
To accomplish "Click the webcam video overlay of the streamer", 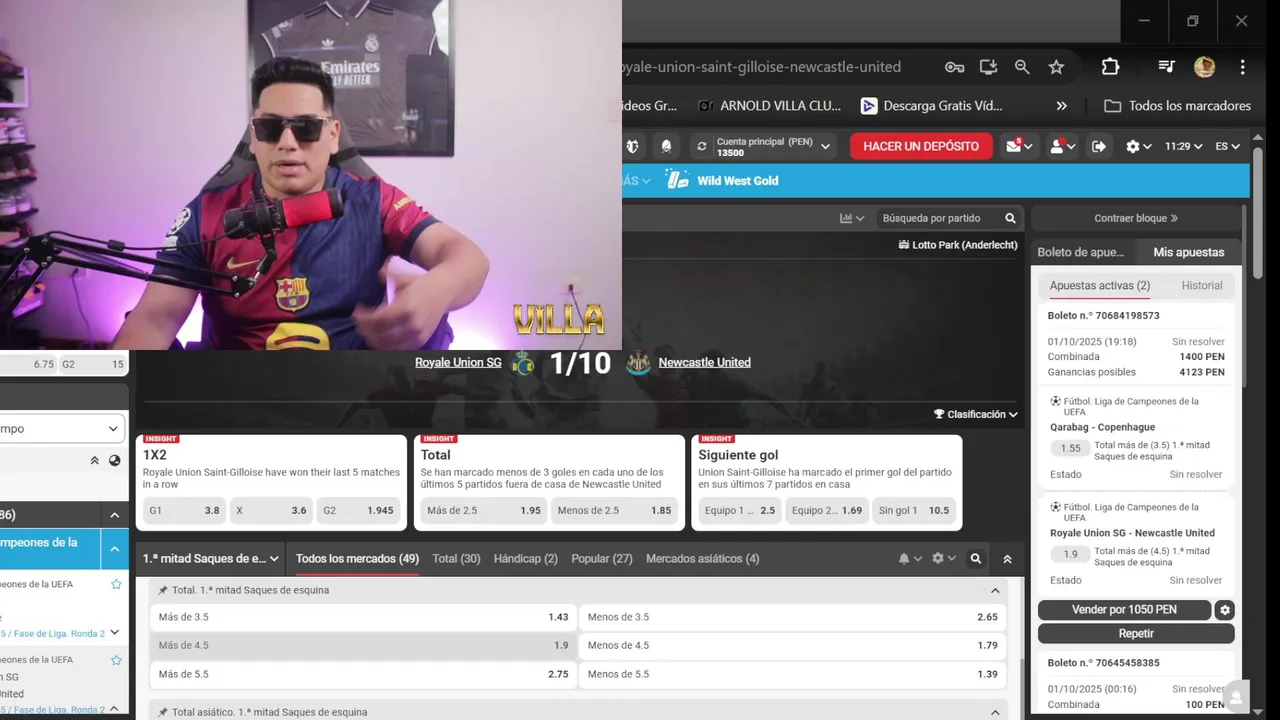I will tap(310, 175).
